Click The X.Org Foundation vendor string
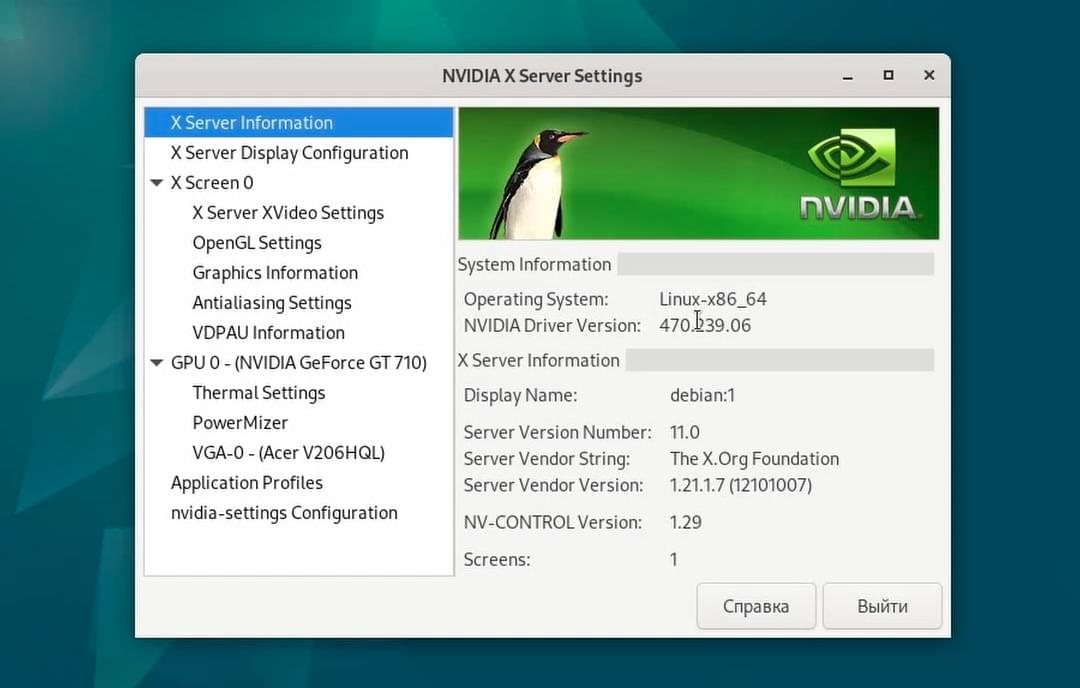Image resolution: width=1080 pixels, height=688 pixels. click(x=755, y=459)
